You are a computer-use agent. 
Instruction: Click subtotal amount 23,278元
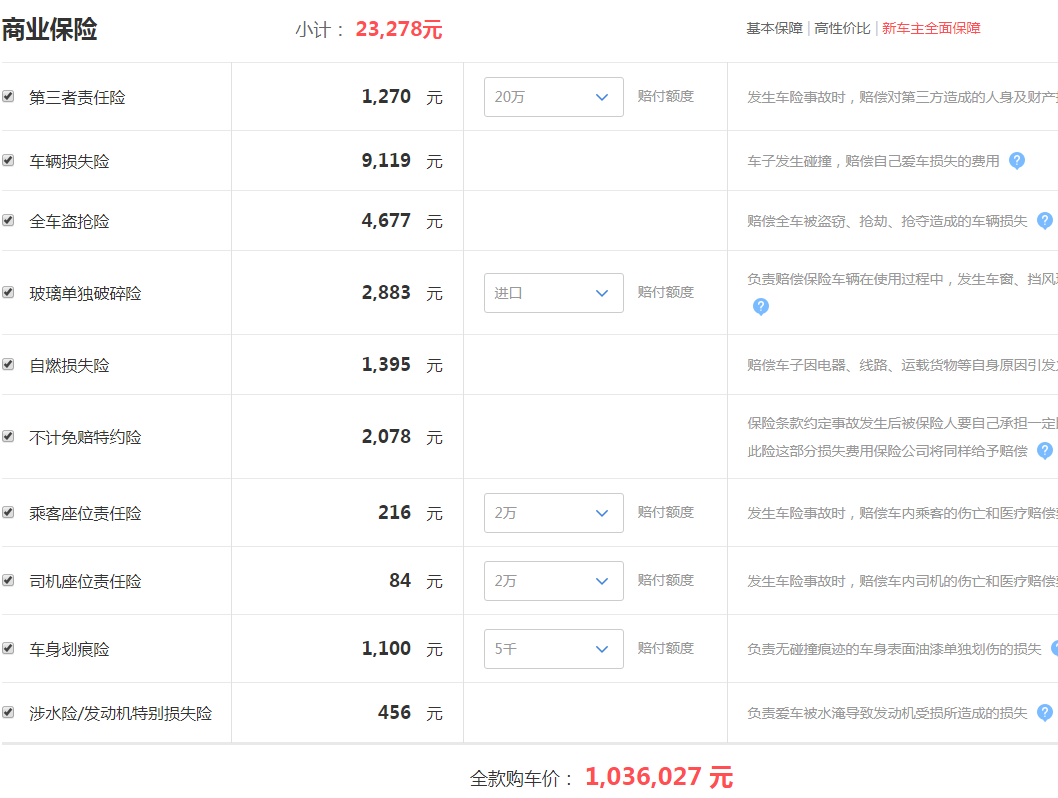pos(399,29)
